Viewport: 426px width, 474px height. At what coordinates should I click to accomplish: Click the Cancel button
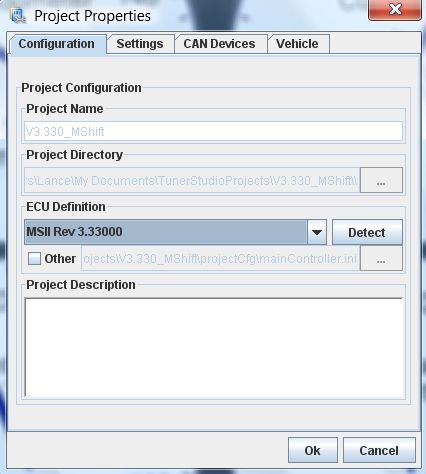point(379,451)
